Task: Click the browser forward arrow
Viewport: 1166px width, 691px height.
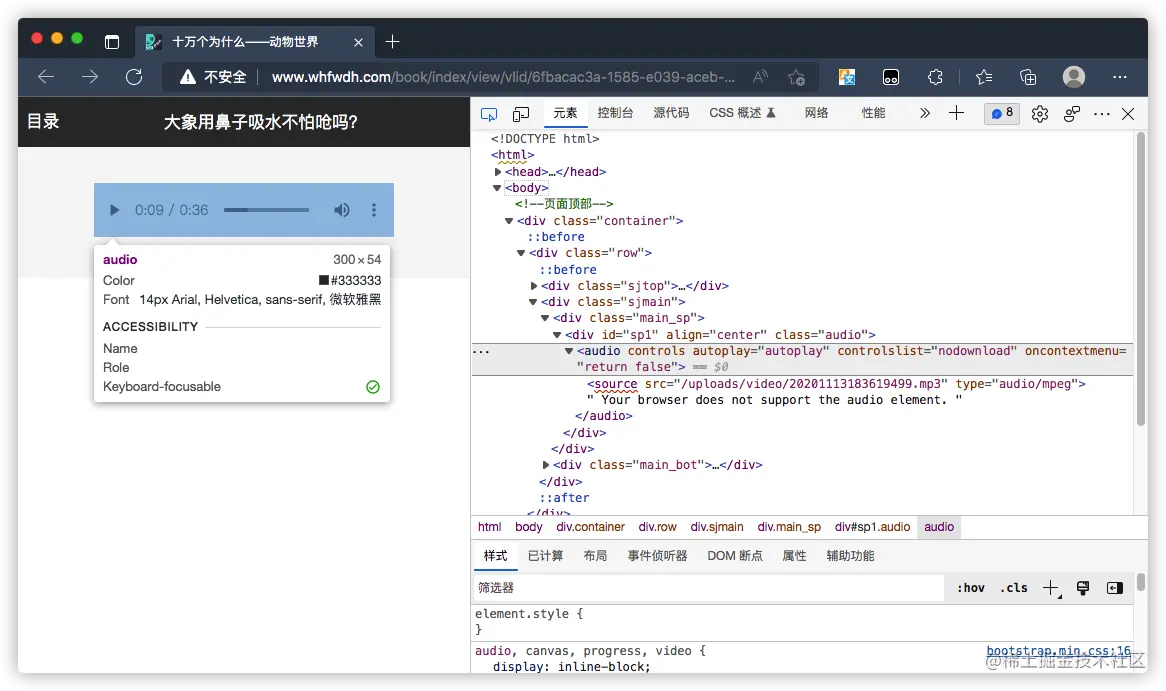Action: click(90, 77)
